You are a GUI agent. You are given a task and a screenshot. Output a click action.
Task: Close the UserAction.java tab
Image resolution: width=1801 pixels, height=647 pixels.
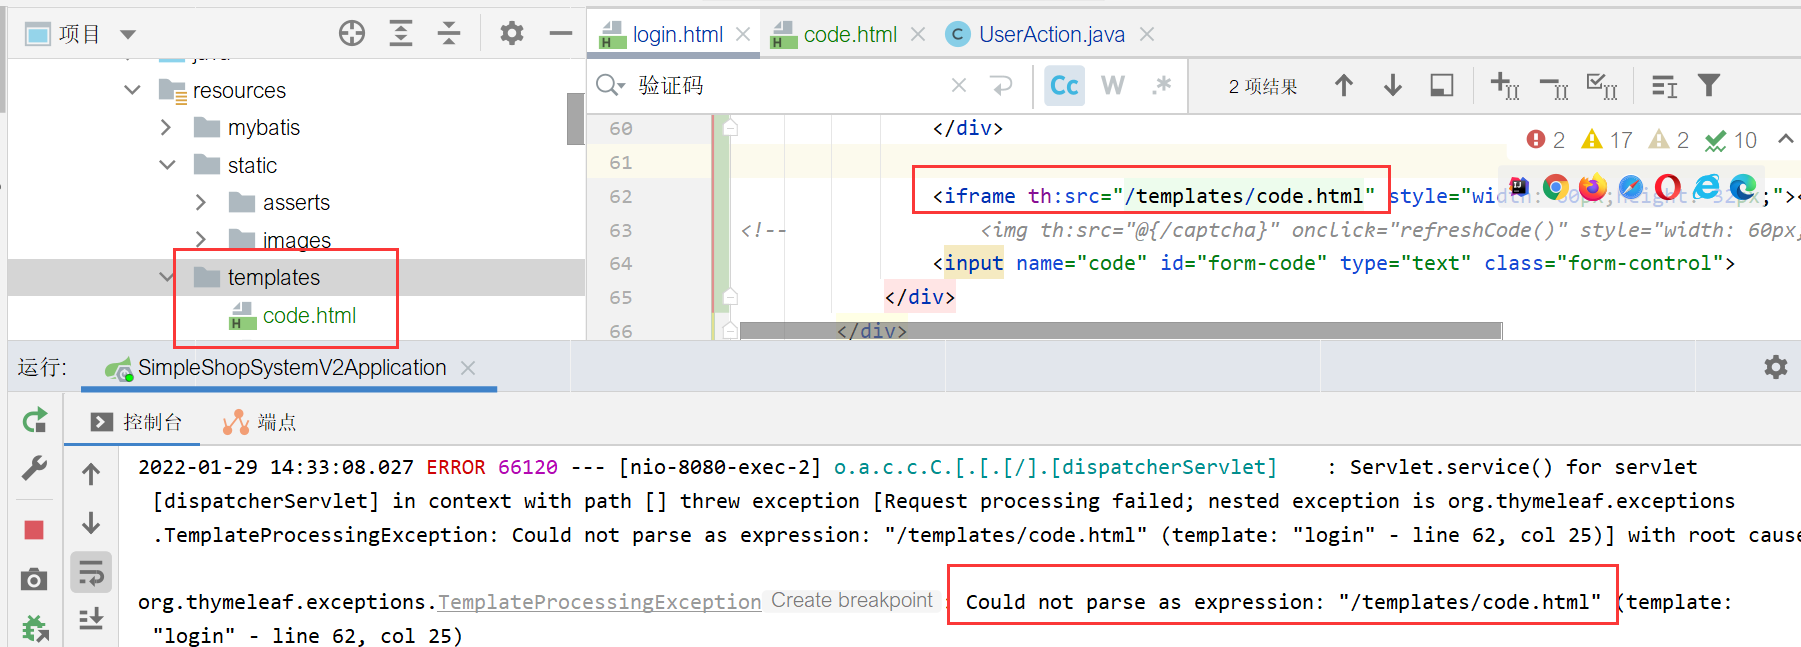click(x=1147, y=34)
